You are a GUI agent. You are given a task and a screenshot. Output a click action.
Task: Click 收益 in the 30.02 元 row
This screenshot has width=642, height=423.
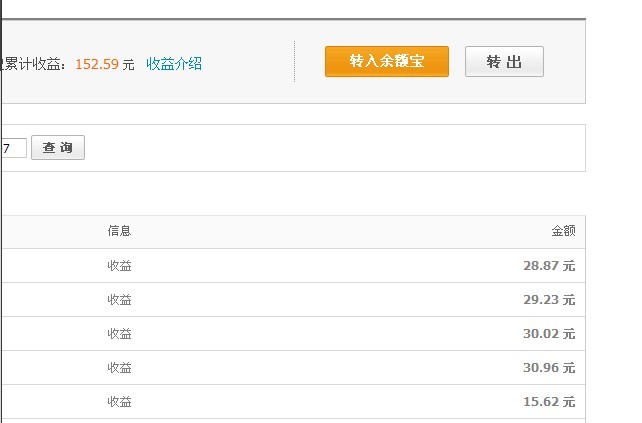120,334
